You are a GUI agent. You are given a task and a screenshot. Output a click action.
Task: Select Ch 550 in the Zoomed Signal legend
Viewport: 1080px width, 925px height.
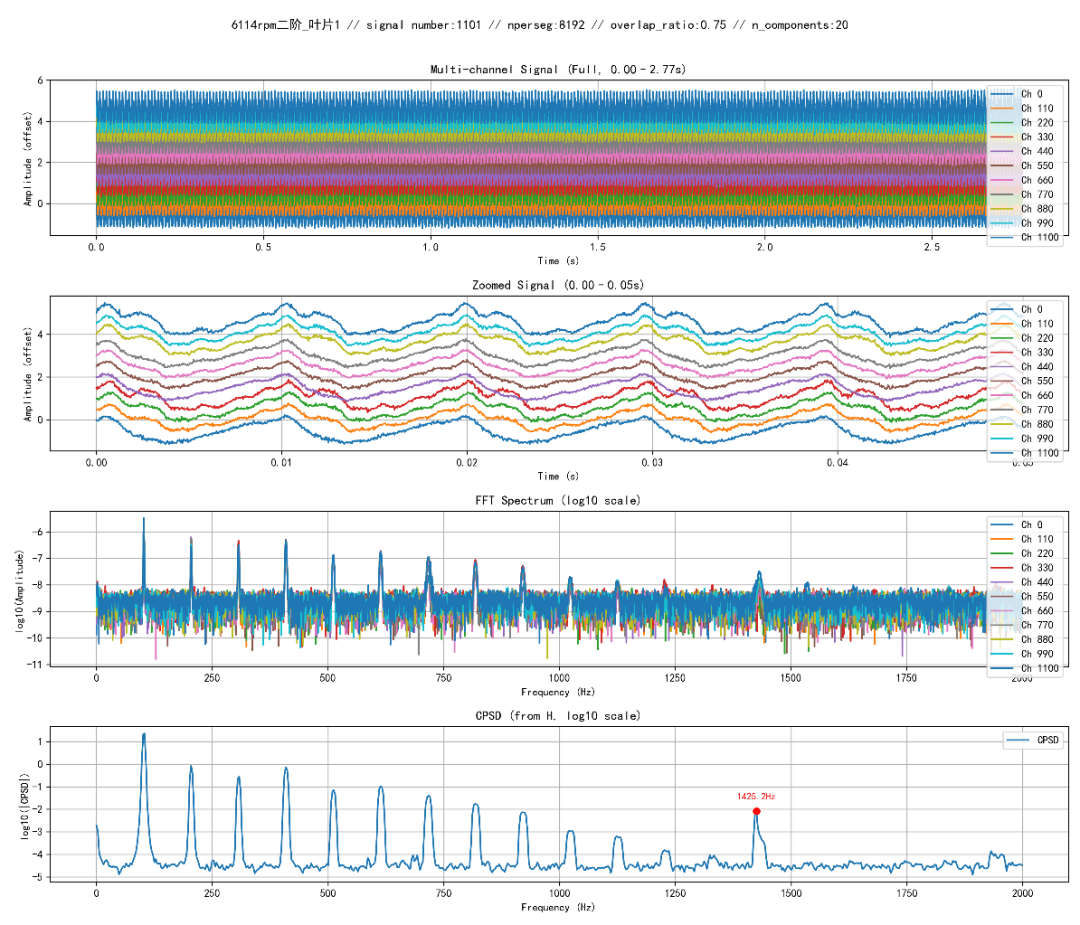click(x=1037, y=381)
